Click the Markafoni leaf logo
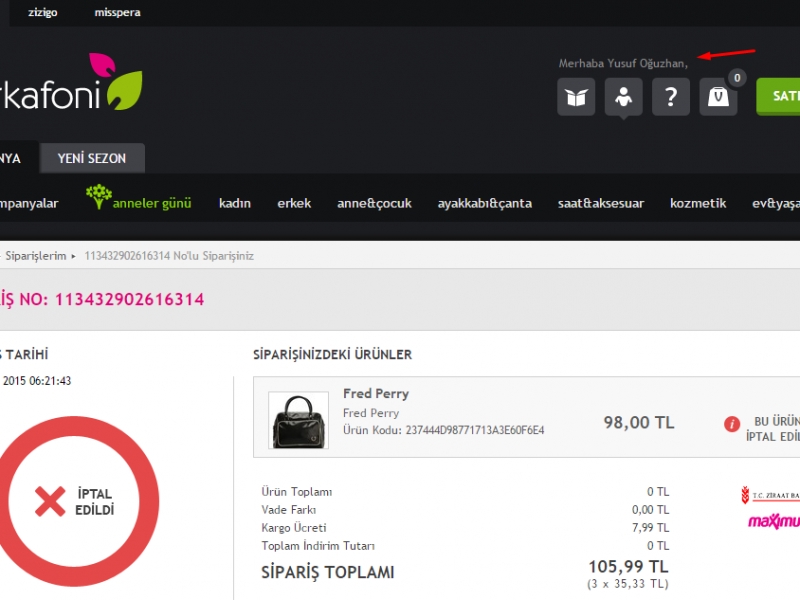 [71, 83]
